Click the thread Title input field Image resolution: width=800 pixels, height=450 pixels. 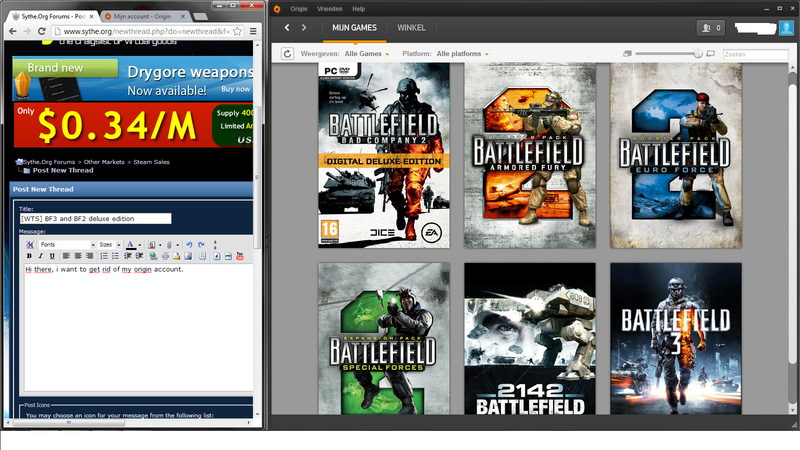coord(95,218)
